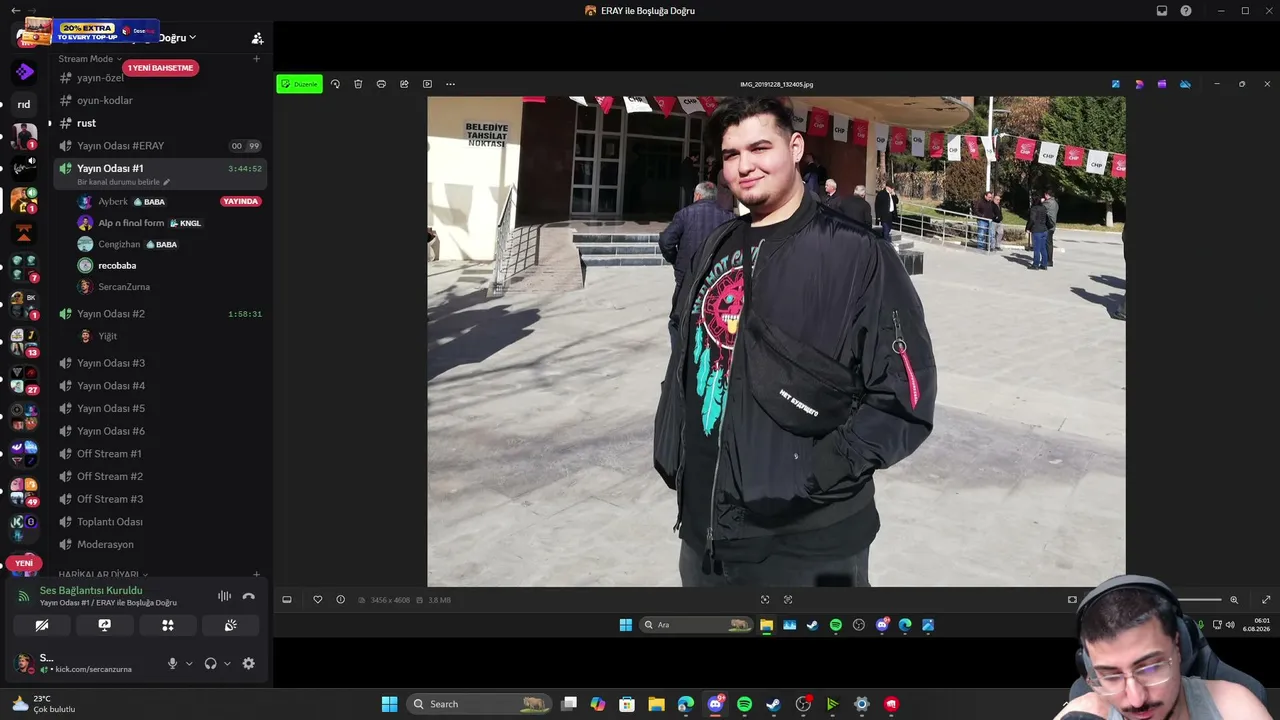Open Discord user settings gear

coord(249,663)
